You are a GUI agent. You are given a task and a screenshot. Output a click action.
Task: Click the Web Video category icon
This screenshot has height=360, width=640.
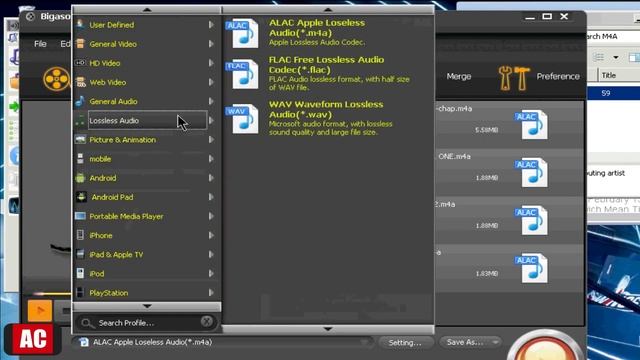[80, 82]
